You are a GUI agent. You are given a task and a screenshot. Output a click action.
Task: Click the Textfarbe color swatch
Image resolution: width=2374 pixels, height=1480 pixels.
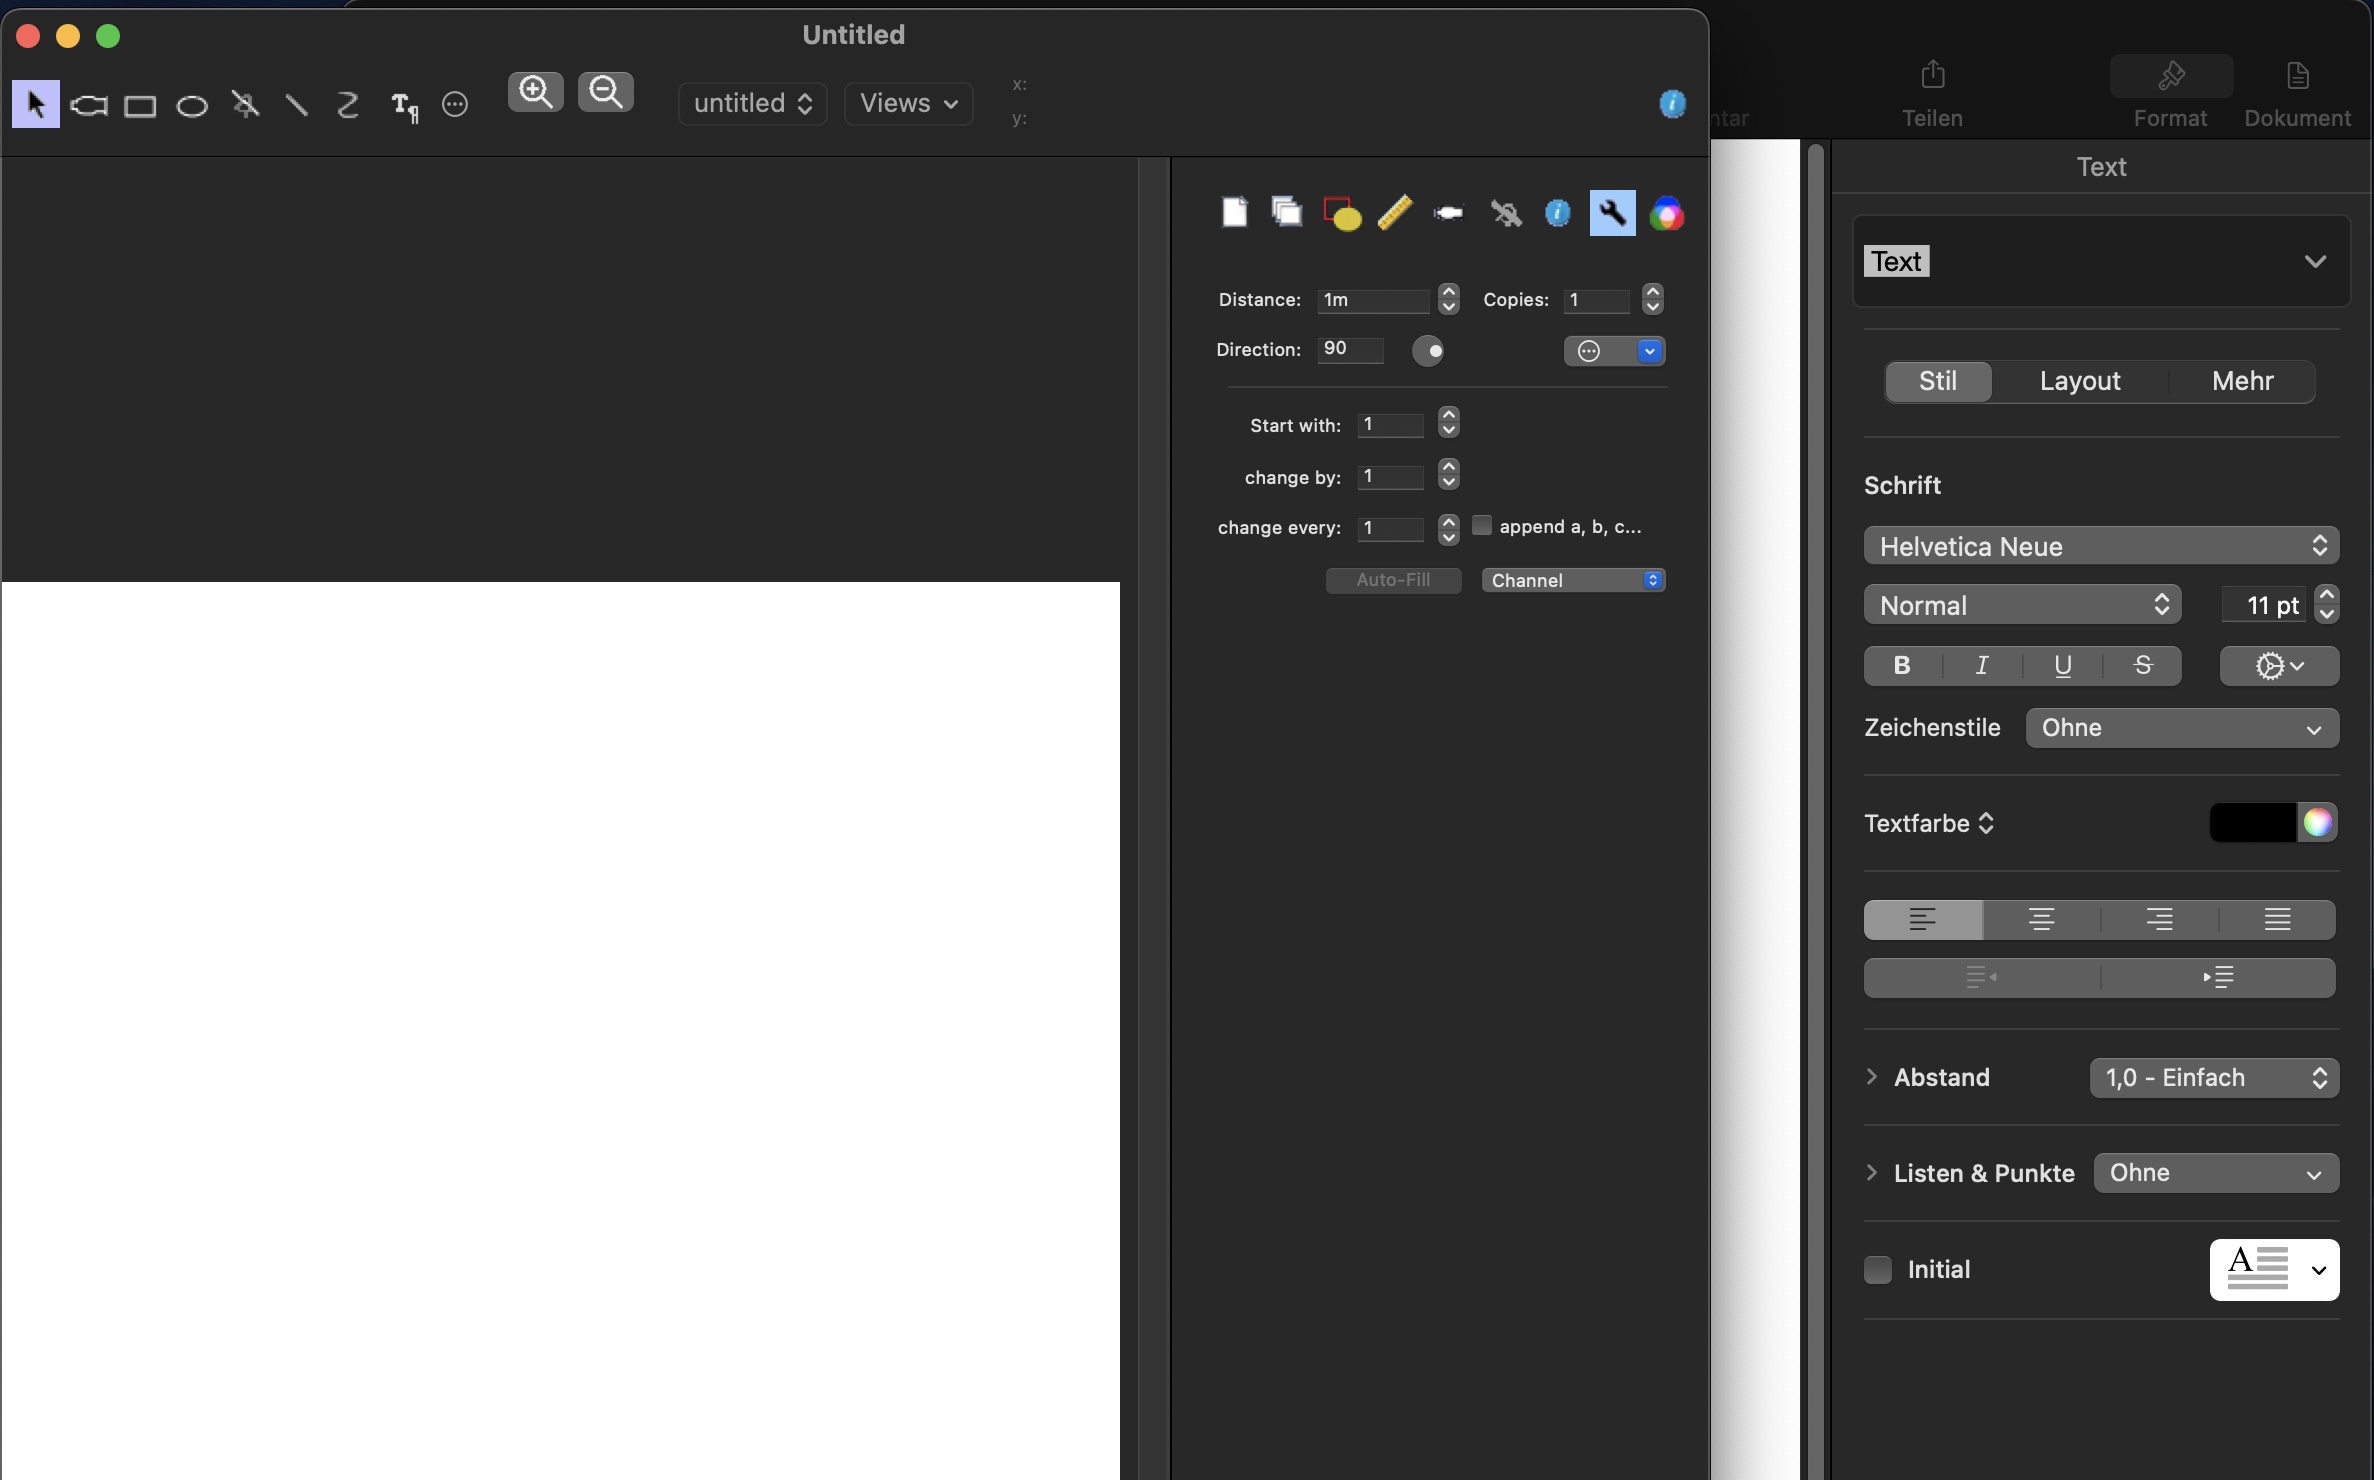pos(2253,822)
